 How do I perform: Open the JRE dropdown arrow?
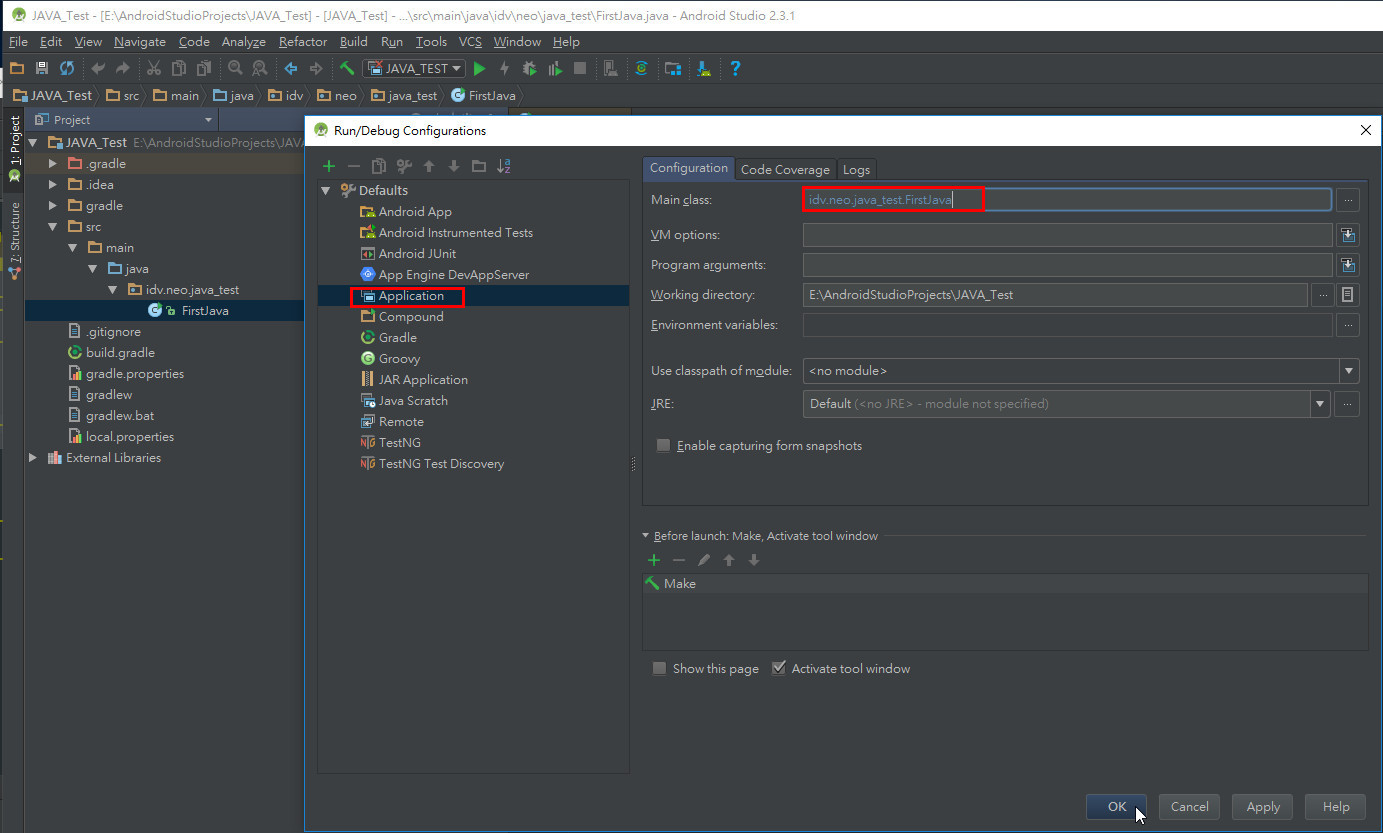click(x=1321, y=404)
